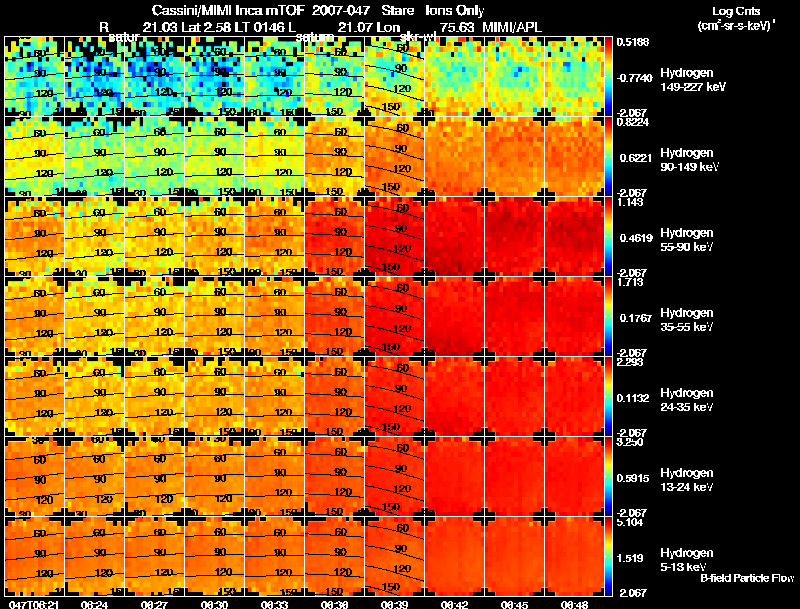Screen dimensions: 800x609
Task: Click the 06:36 time label
Action: [334, 604]
